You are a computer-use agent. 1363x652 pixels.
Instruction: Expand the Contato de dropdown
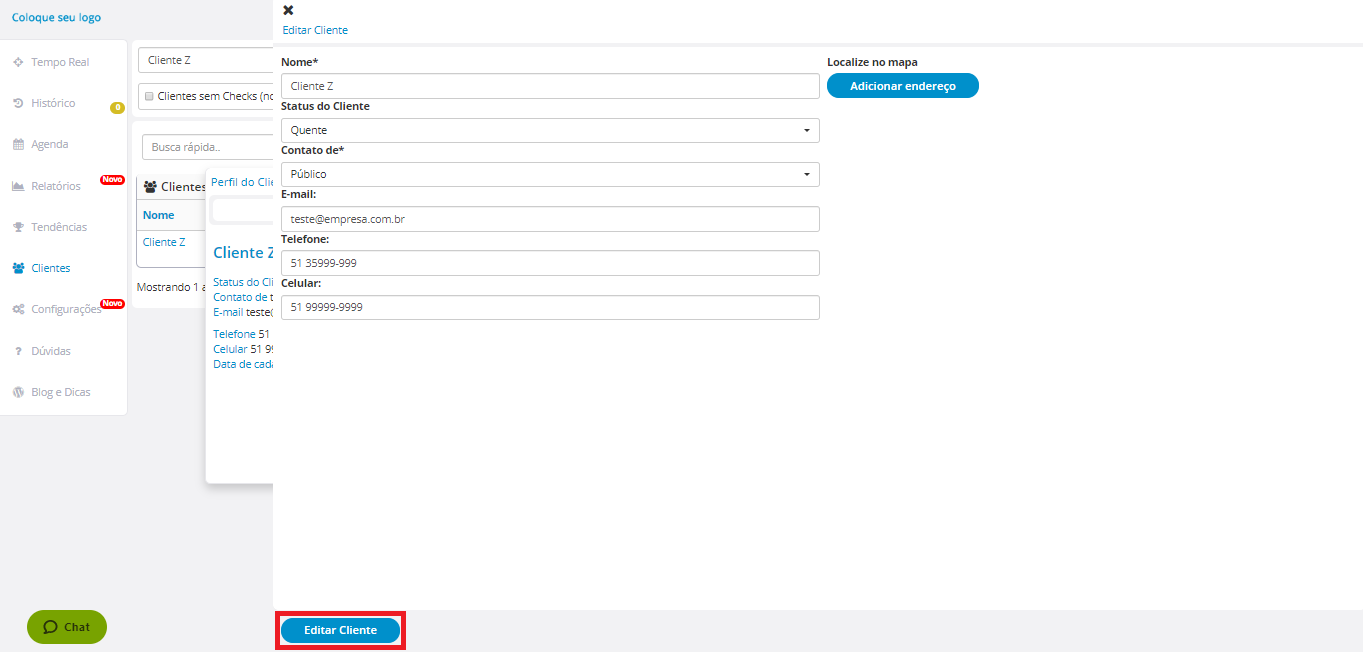[550, 174]
